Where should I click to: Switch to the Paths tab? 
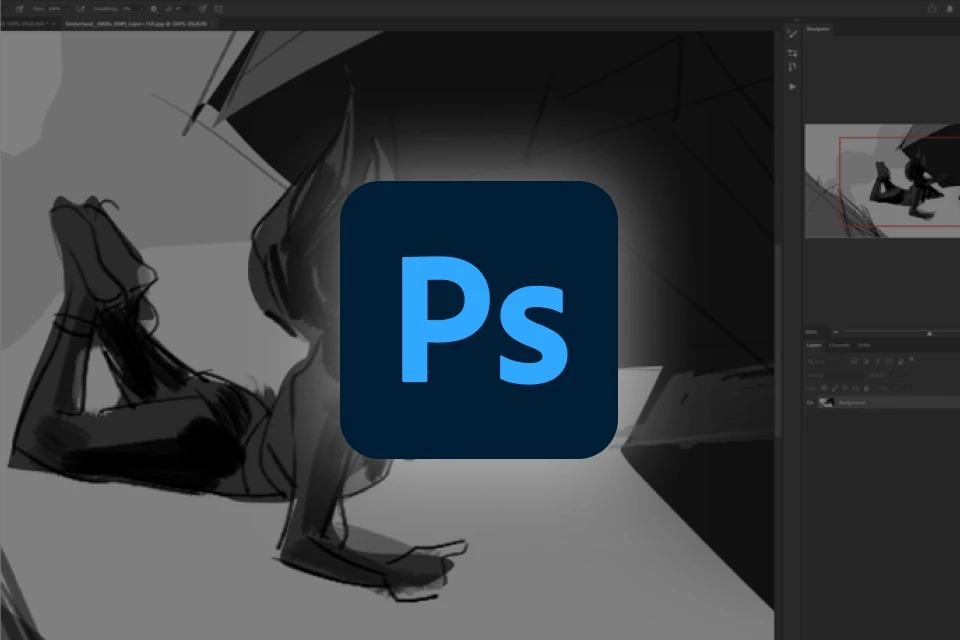[864, 345]
